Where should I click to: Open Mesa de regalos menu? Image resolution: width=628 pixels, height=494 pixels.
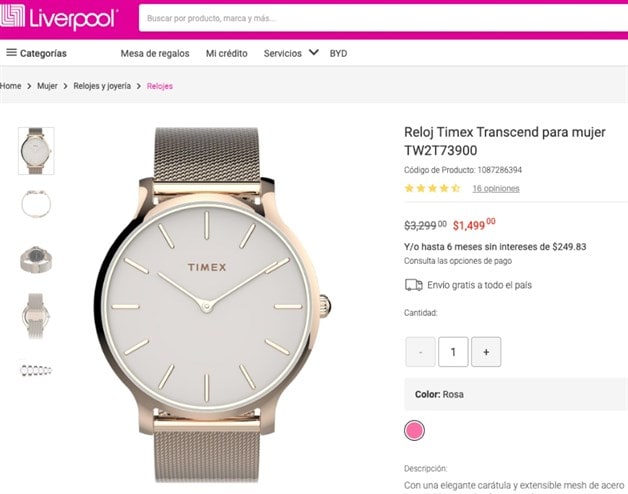pyautogui.click(x=155, y=53)
